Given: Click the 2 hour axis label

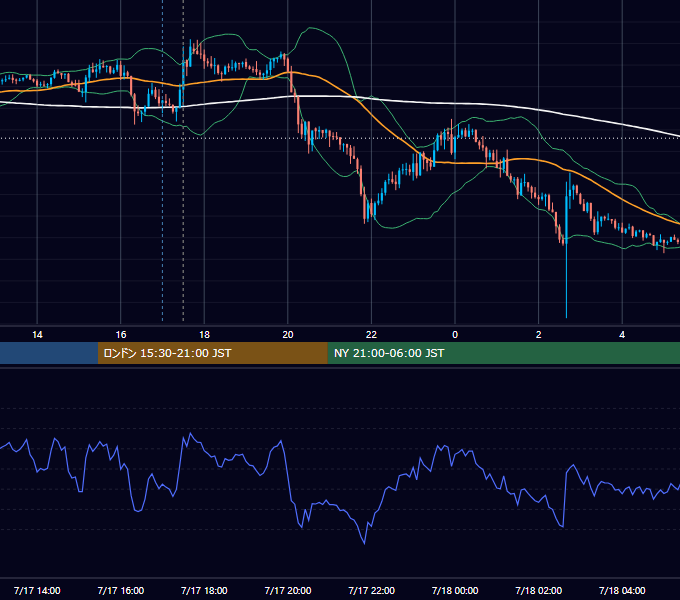Looking at the screenshot, I should [x=539, y=335].
